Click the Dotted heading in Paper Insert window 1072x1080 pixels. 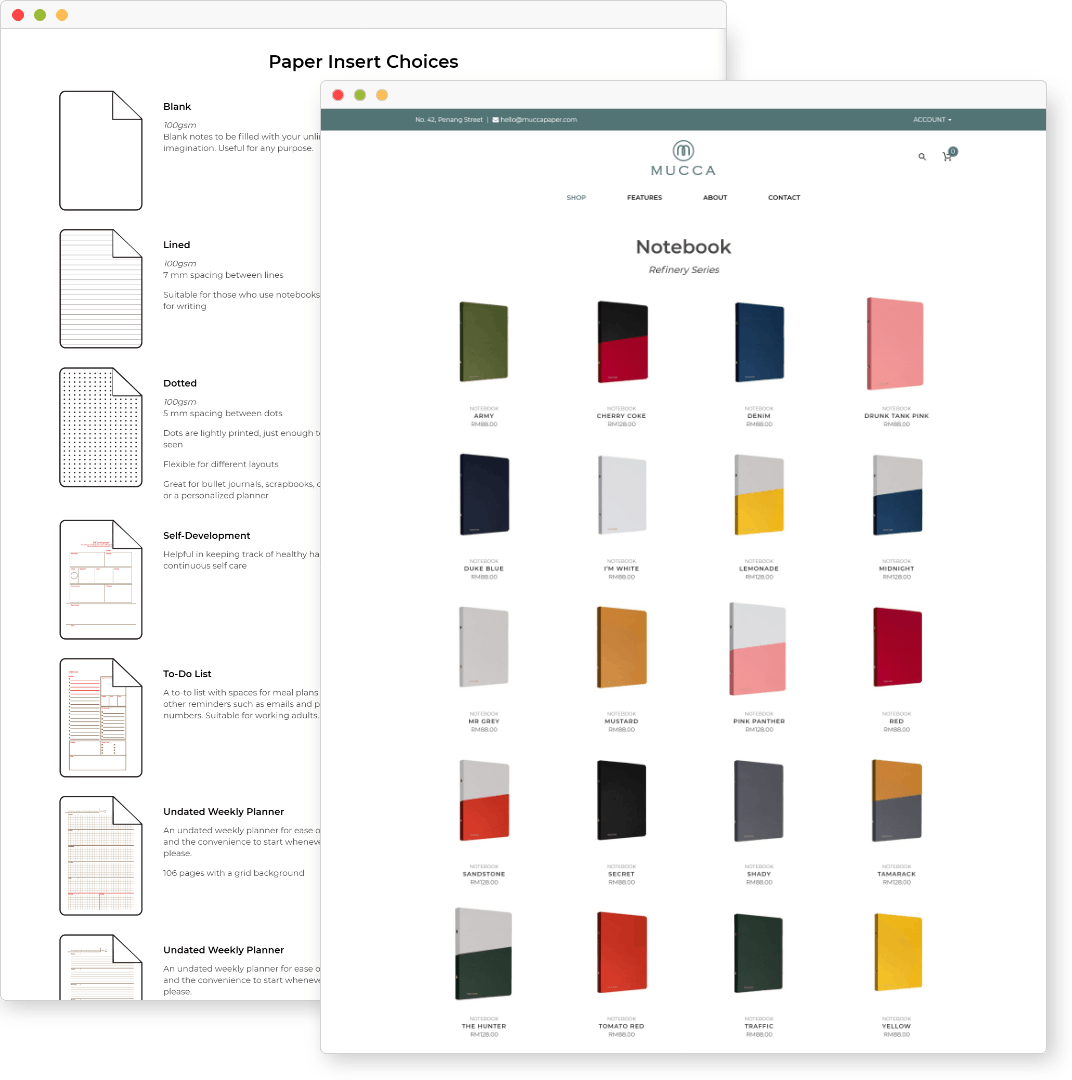coord(180,384)
